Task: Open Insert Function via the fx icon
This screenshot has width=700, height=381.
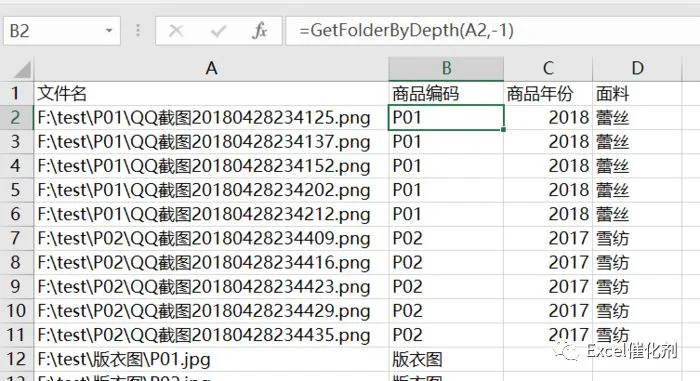Action: [259, 31]
